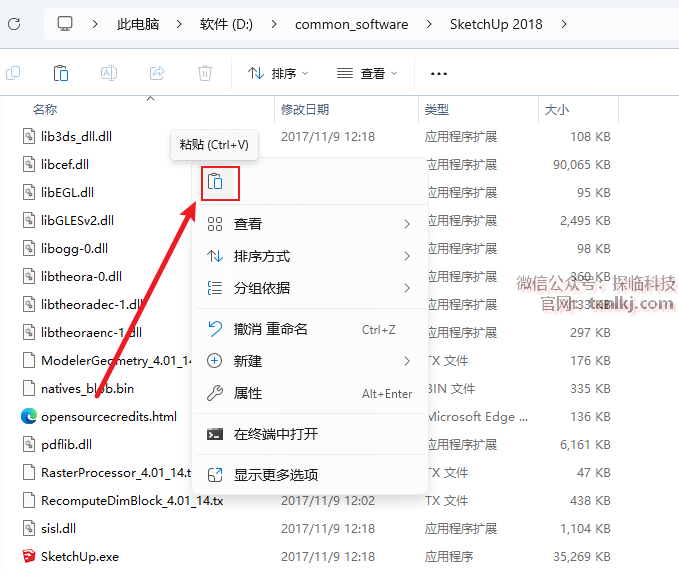Go to 此电脑 in breadcrumb

[138, 24]
